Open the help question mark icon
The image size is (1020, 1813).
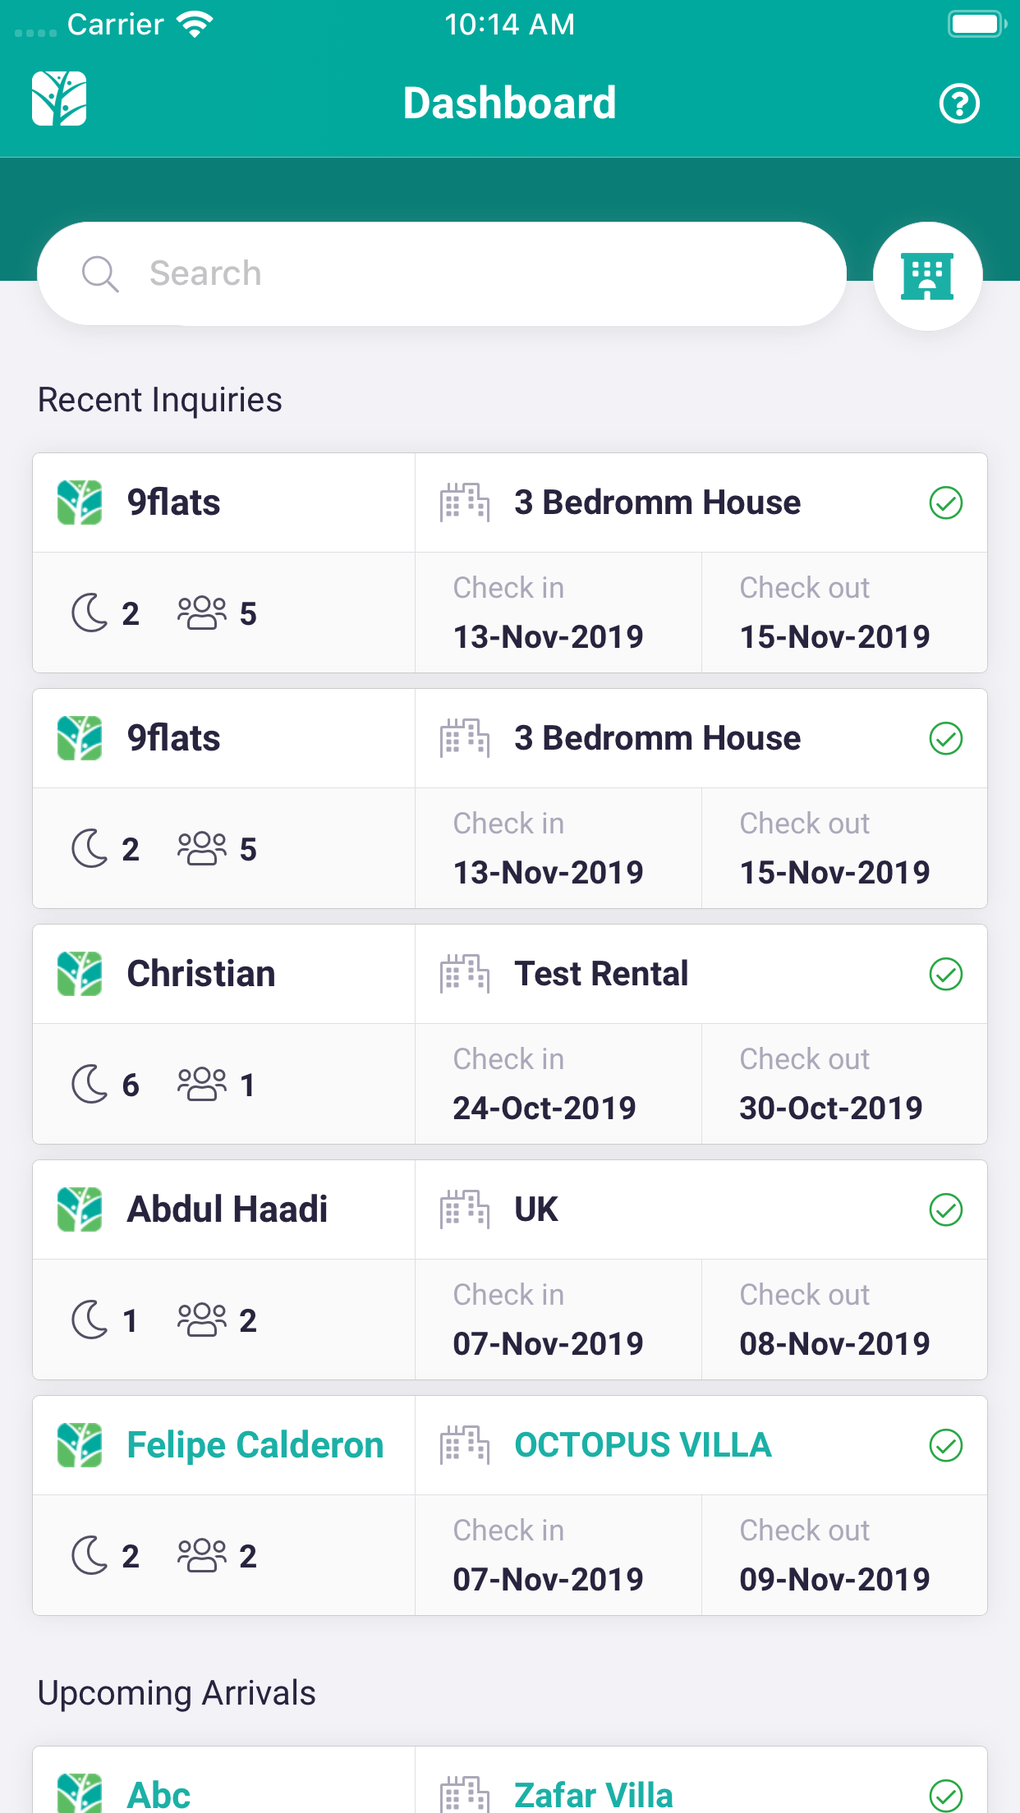click(x=959, y=103)
